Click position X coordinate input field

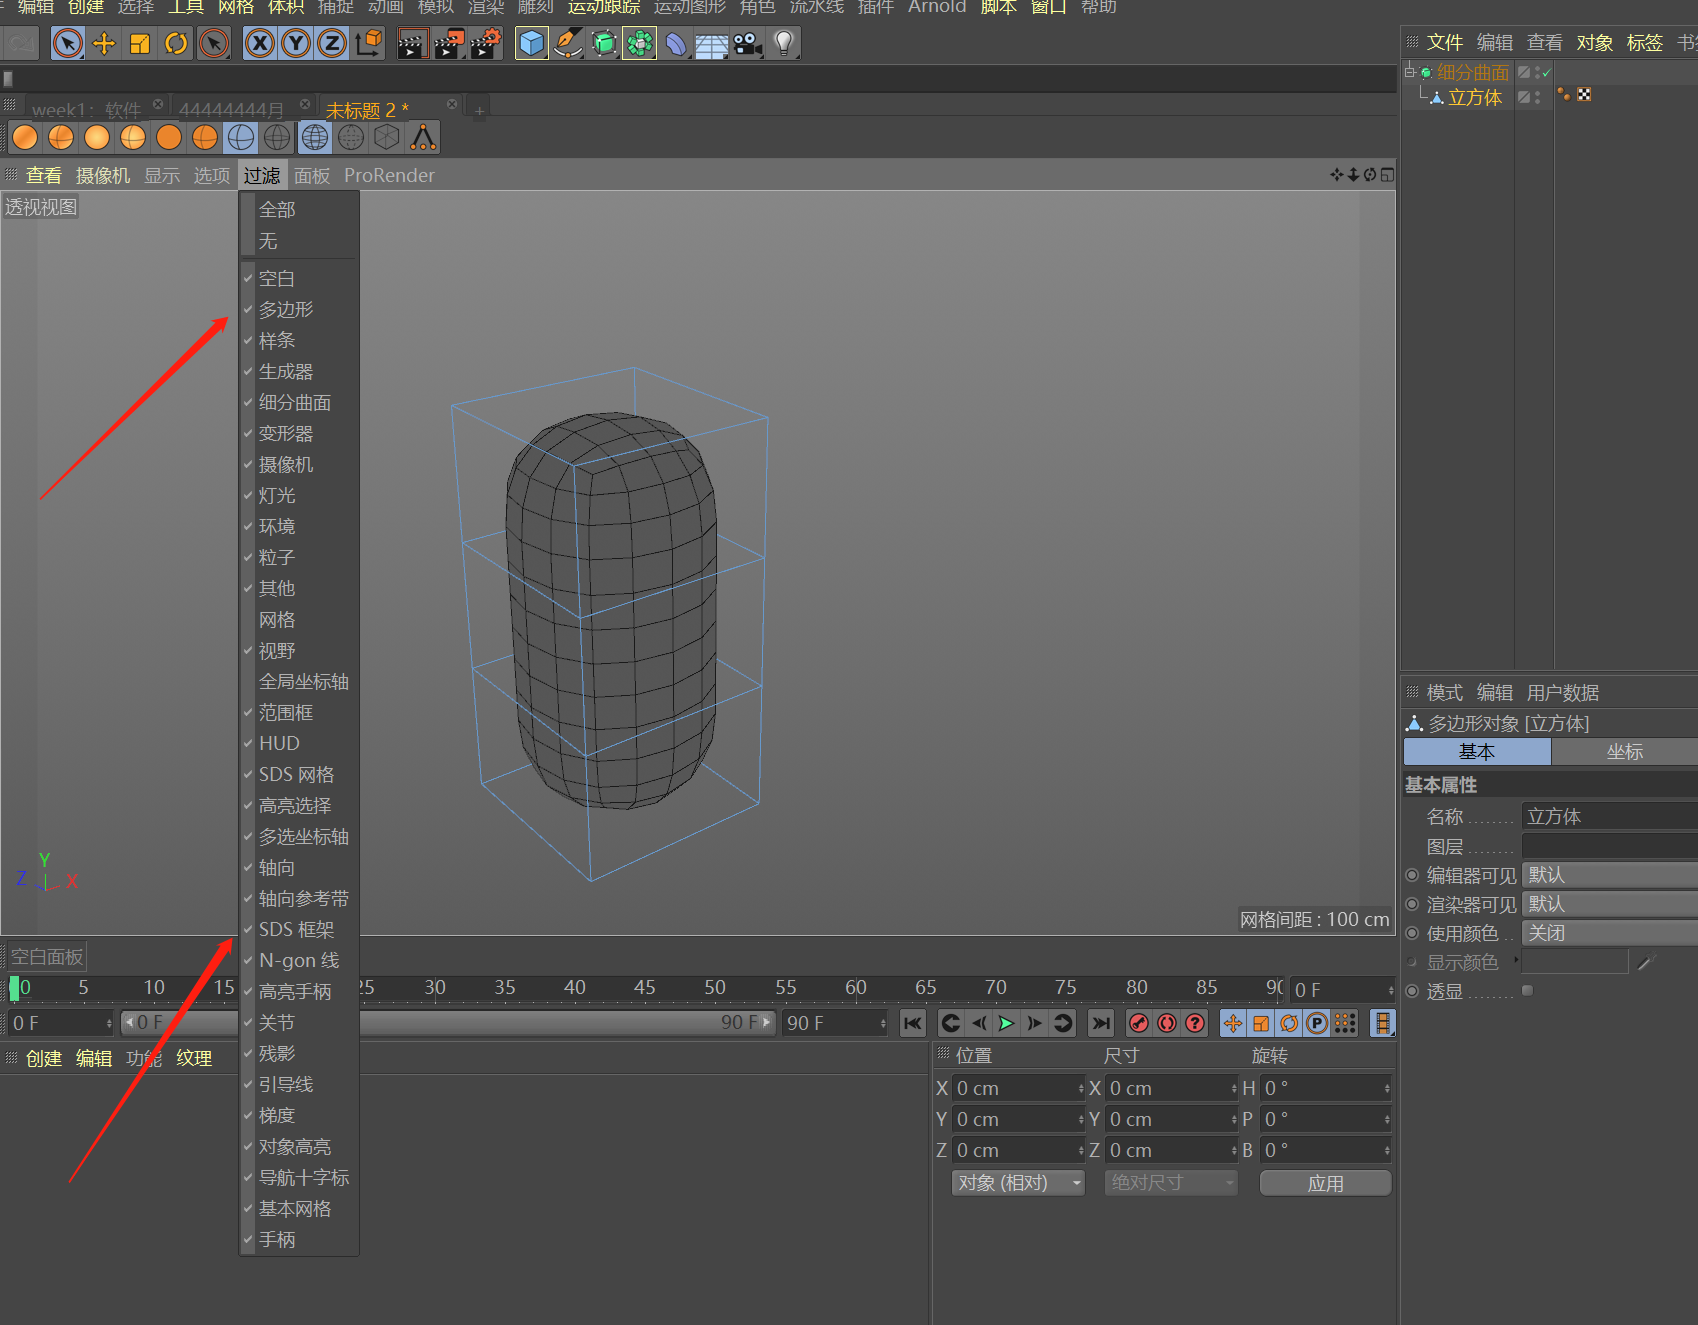1018,1089
